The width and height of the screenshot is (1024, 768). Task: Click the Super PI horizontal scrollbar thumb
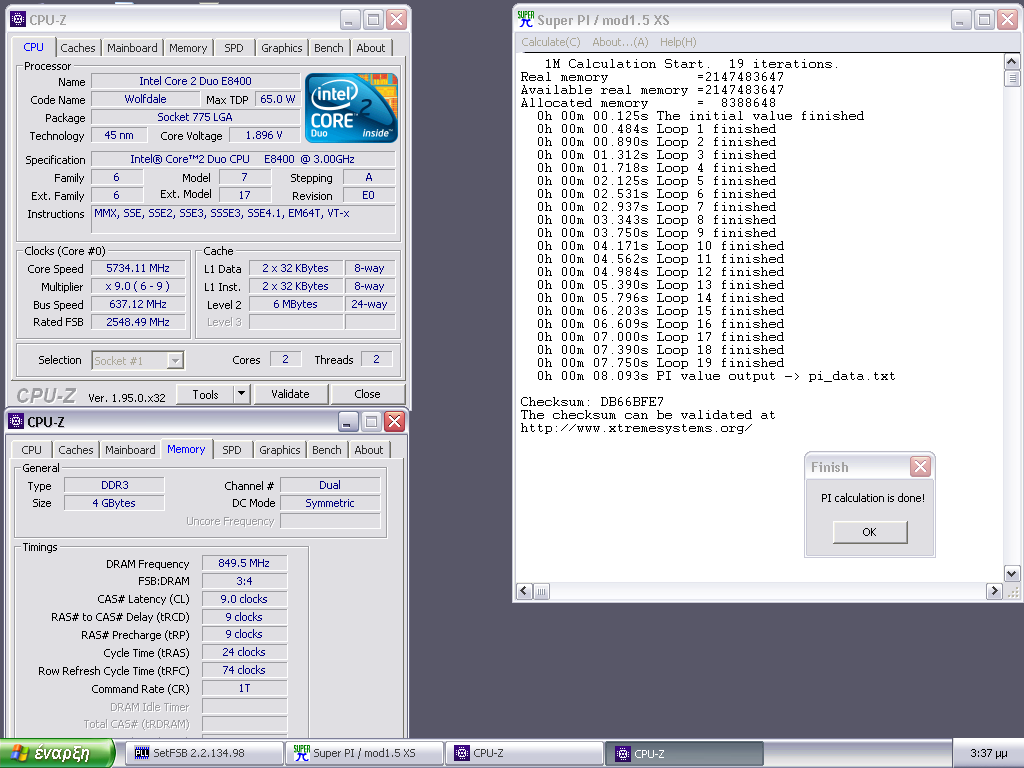point(541,592)
